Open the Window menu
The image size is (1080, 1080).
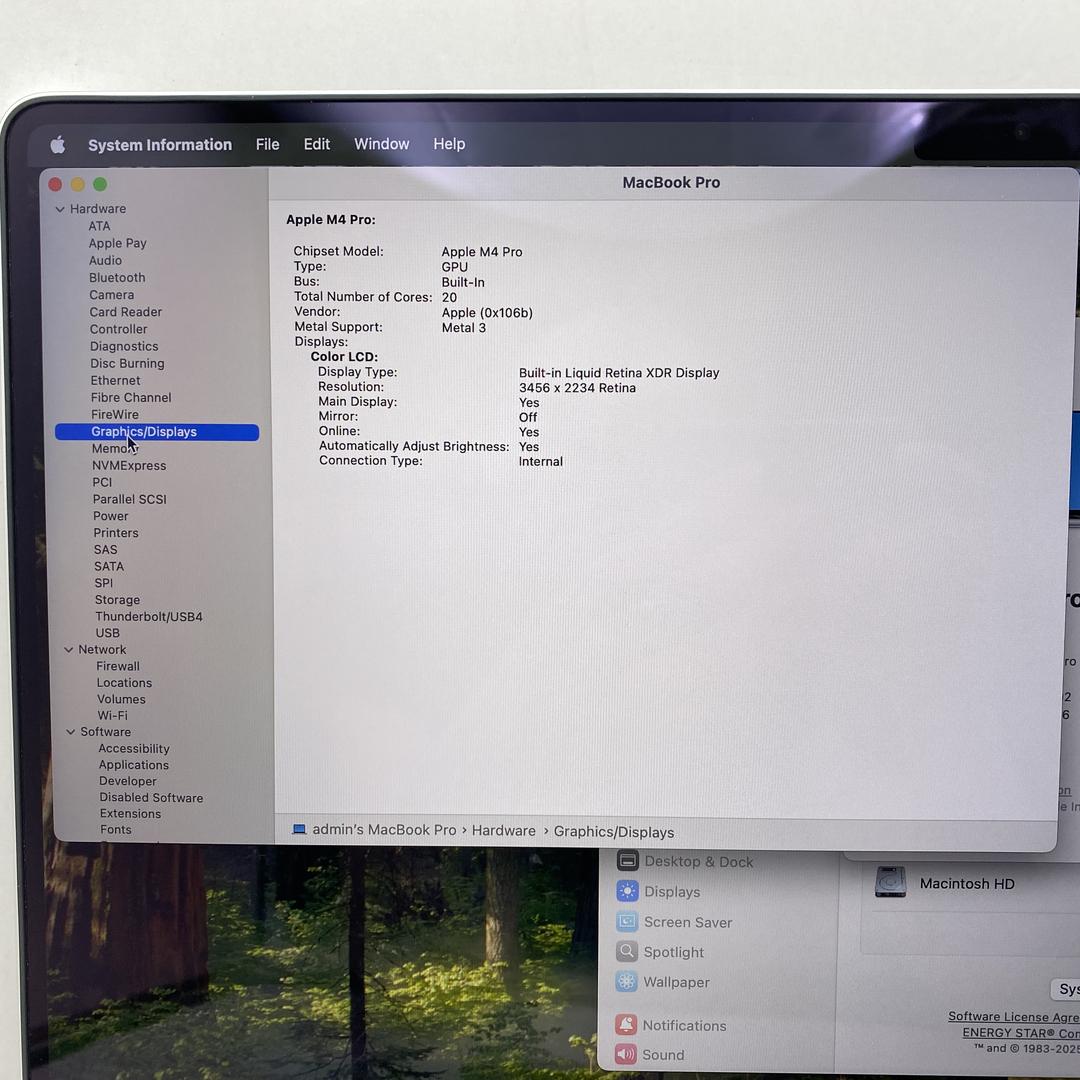click(382, 144)
